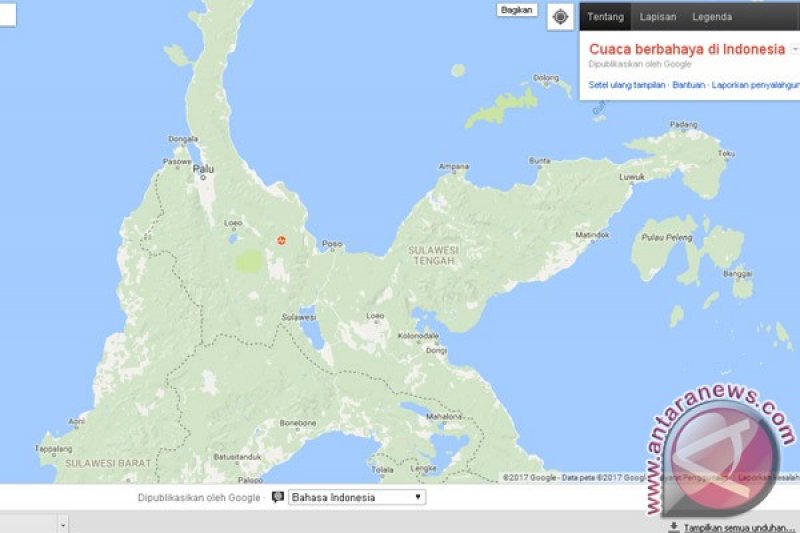Click the my-location target icon

(560, 17)
